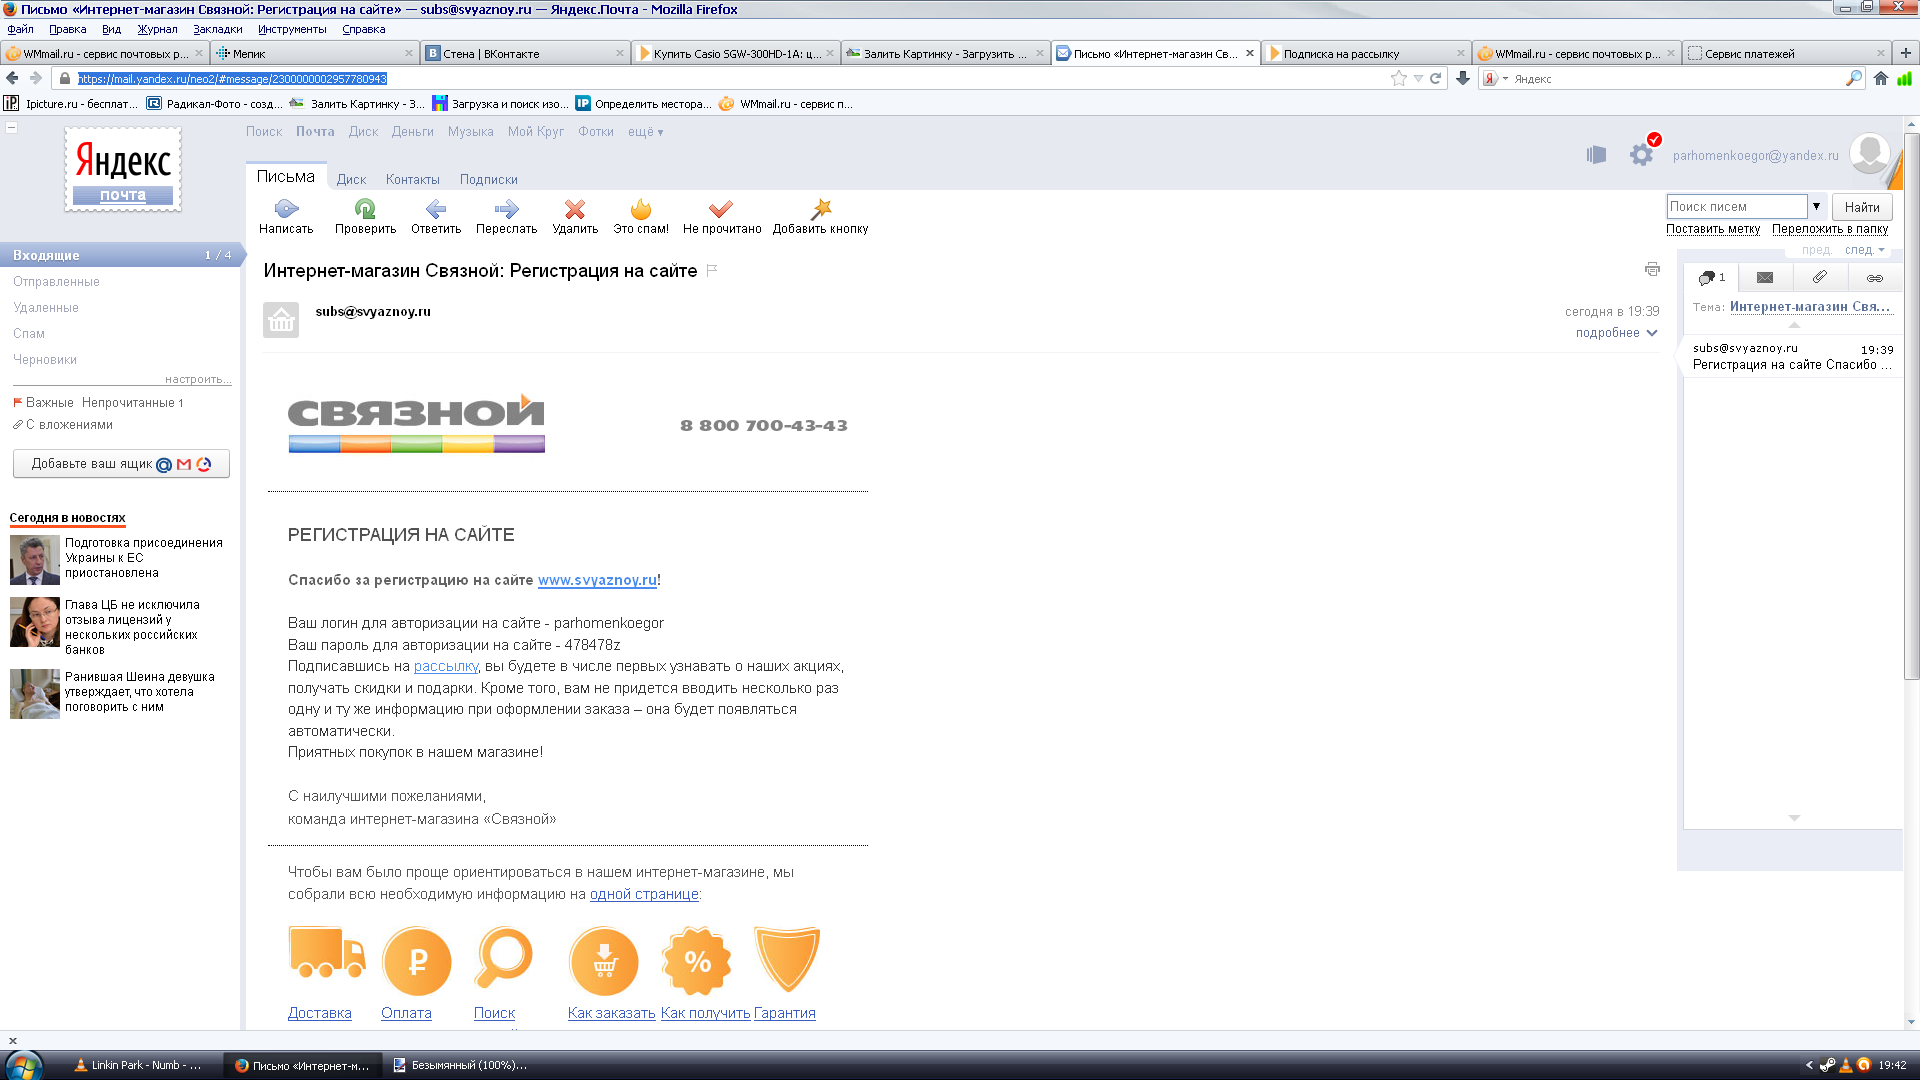The height and width of the screenshot is (1080, 1920).
Task: Click the Не прочитано checkmark icon
Action: pos(721,209)
